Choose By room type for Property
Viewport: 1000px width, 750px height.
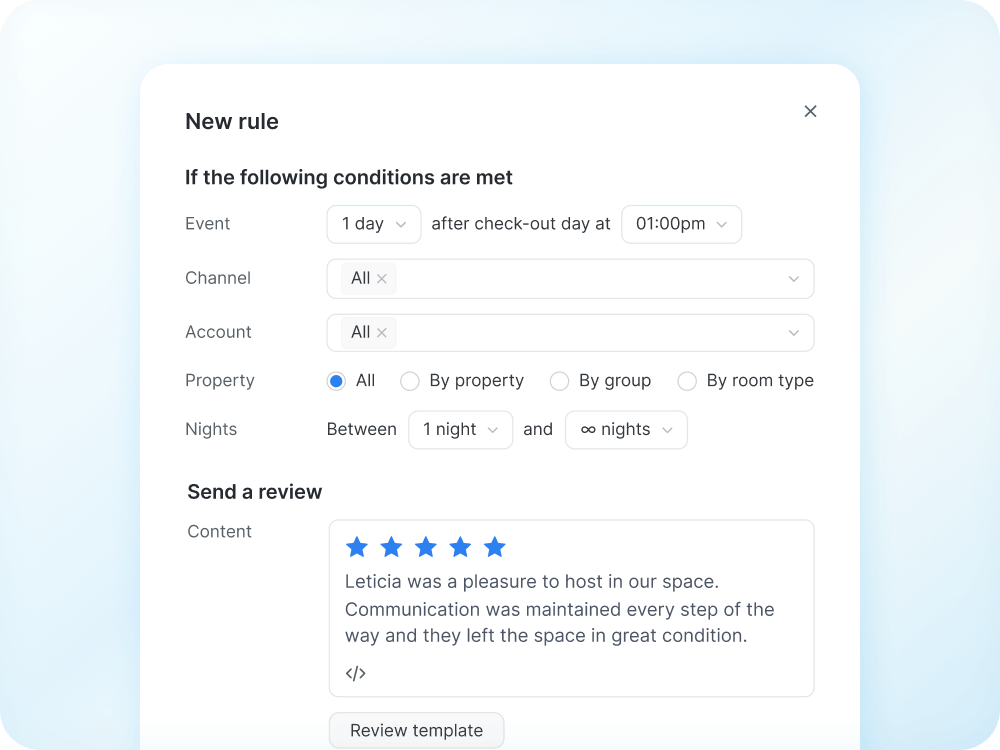[687, 381]
